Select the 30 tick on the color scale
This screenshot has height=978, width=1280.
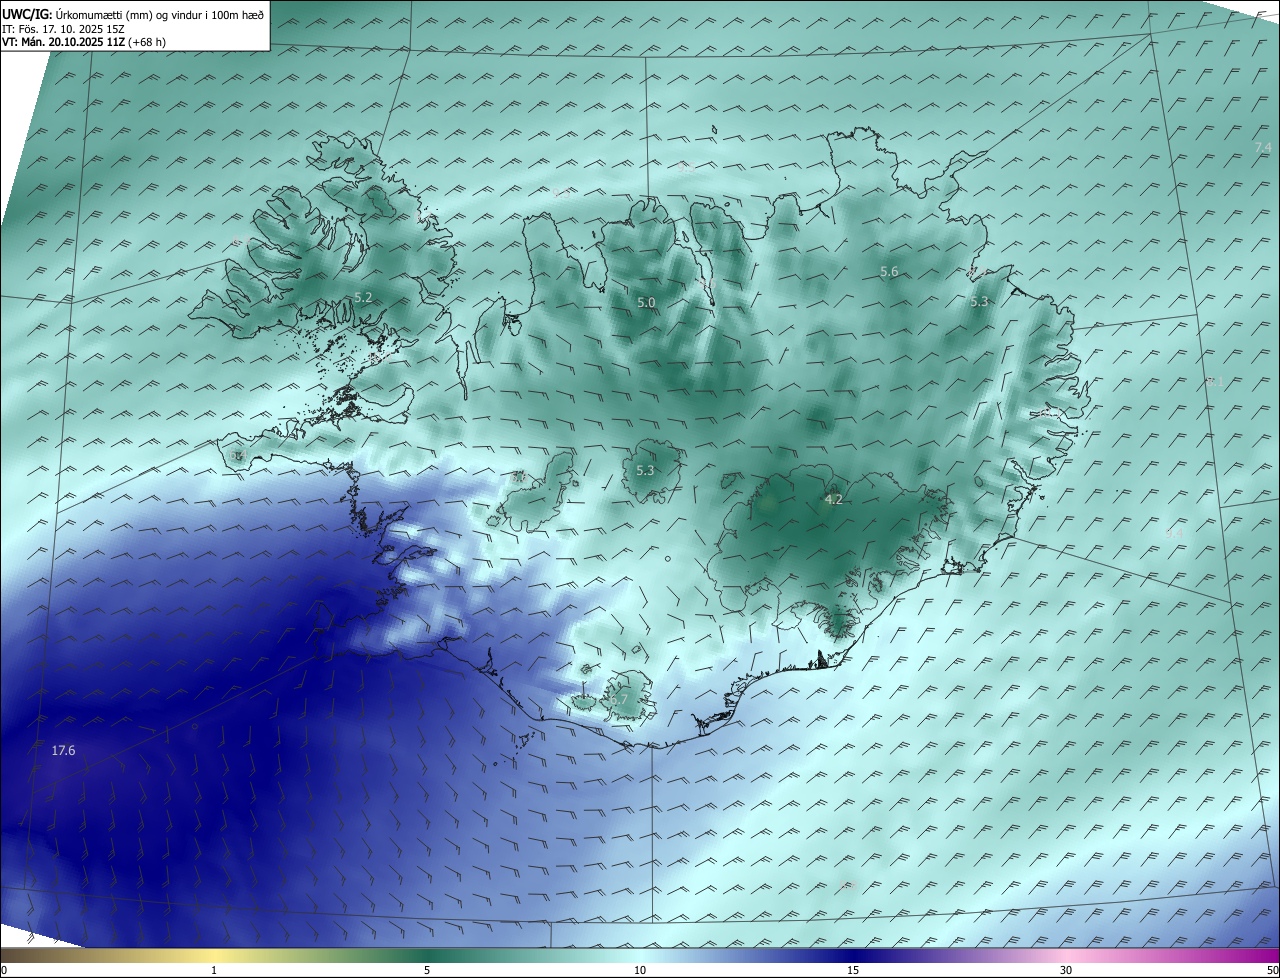click(x=1066, y=970)
